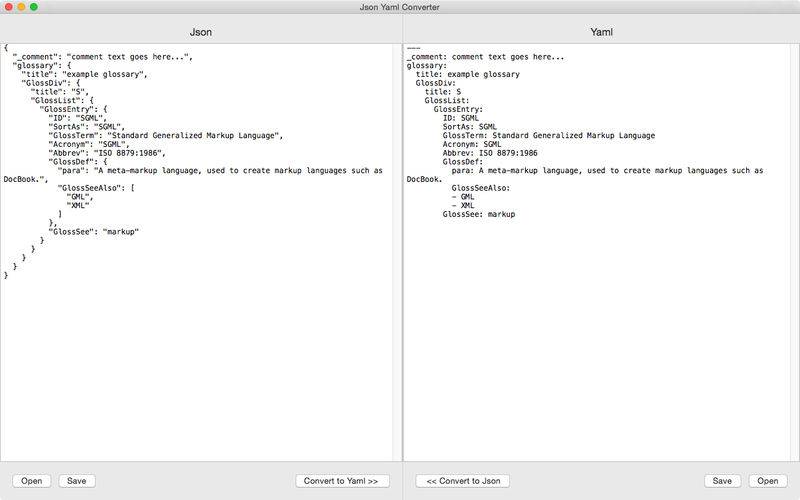The image size is (800, 500).
Task: Click the divider between Json and Yaml panes
Action: (399, 250)
